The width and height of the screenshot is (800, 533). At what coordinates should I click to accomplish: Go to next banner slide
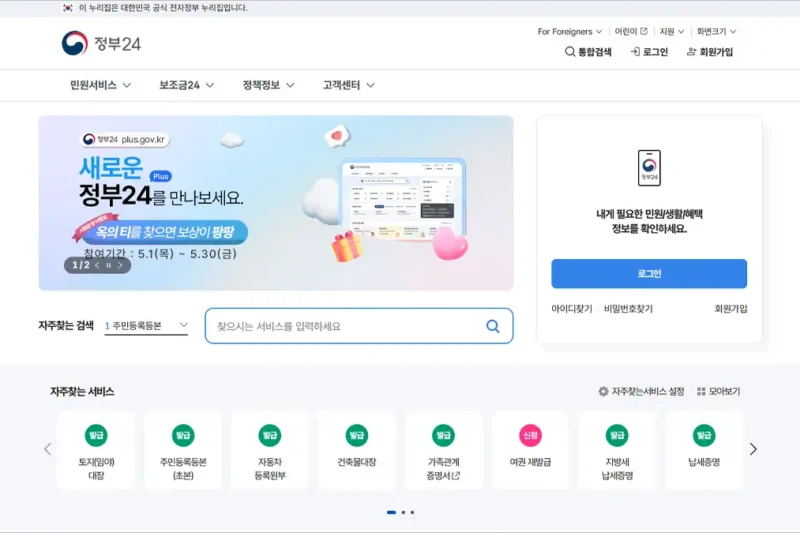[x=120, y=265]
